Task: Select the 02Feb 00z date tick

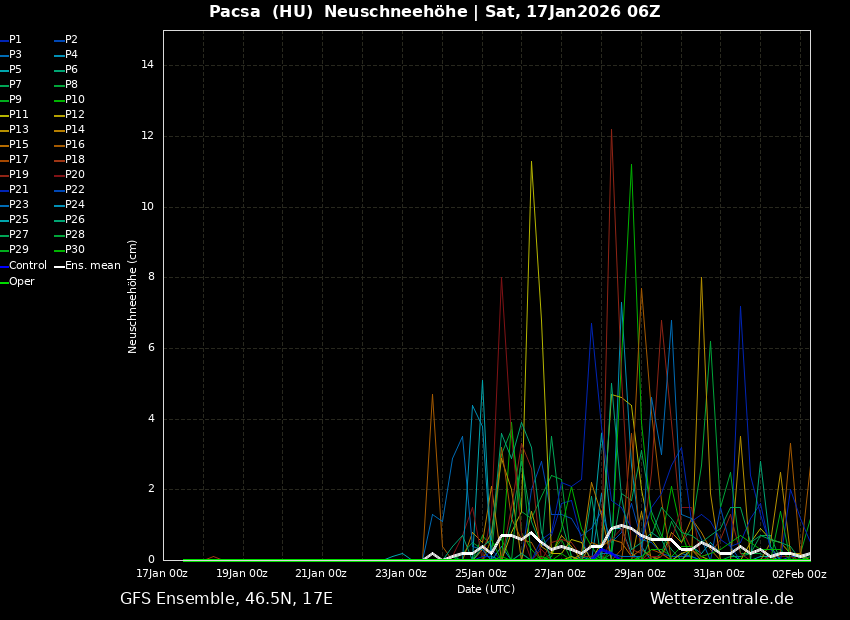Action: (799, 574)
